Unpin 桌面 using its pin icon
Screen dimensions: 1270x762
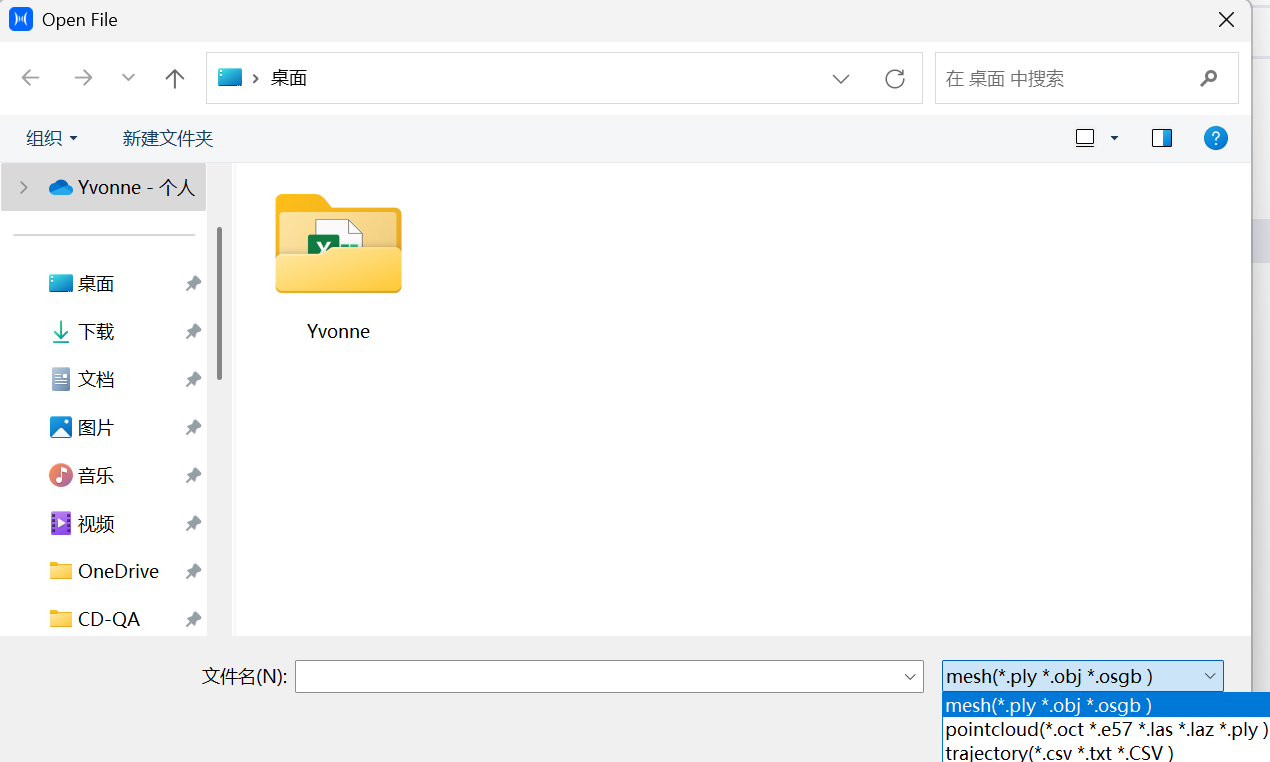193,284
